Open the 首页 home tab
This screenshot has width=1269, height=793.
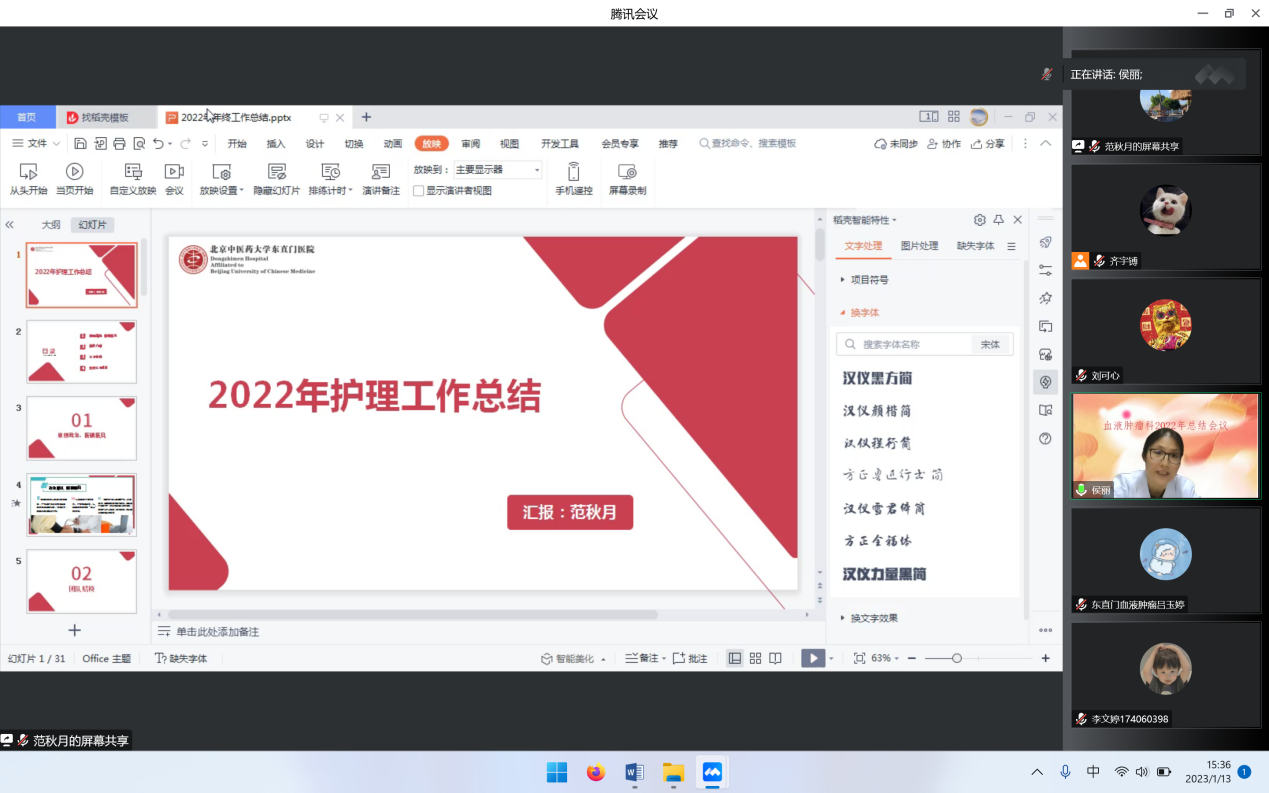(27, 117)
